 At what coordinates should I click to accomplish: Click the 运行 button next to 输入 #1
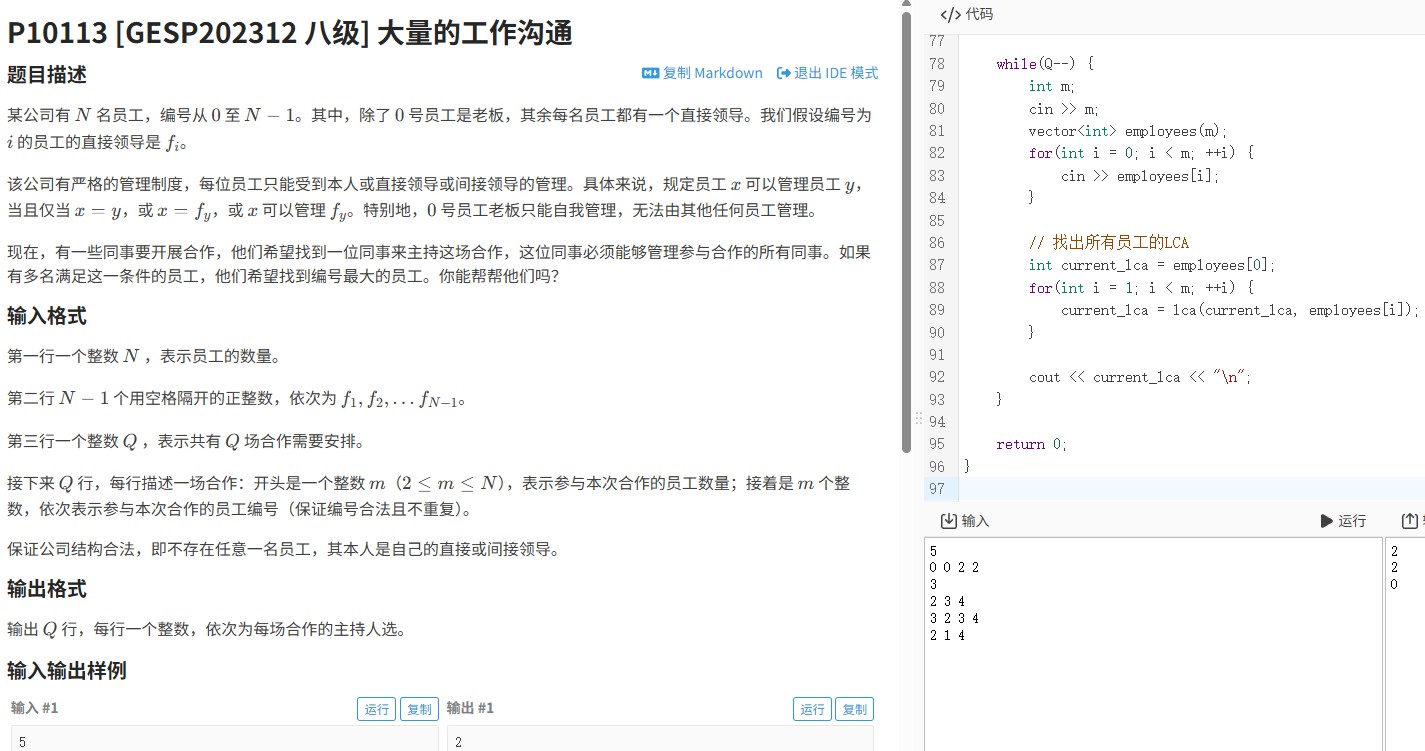pyautogui.click(x=376, y=708)
